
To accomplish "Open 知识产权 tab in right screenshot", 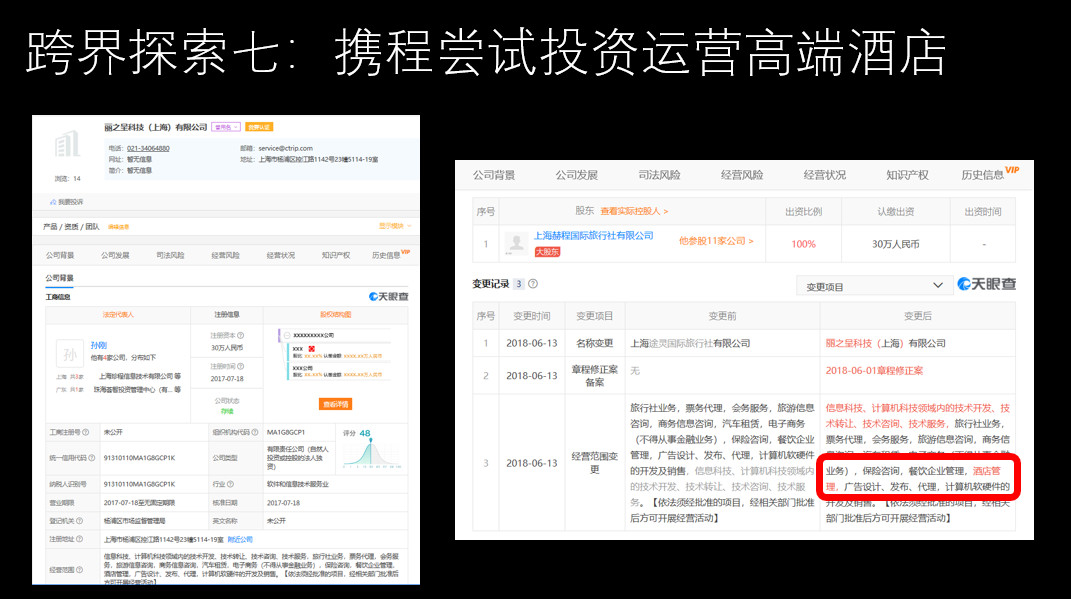I will coord(907,176).
